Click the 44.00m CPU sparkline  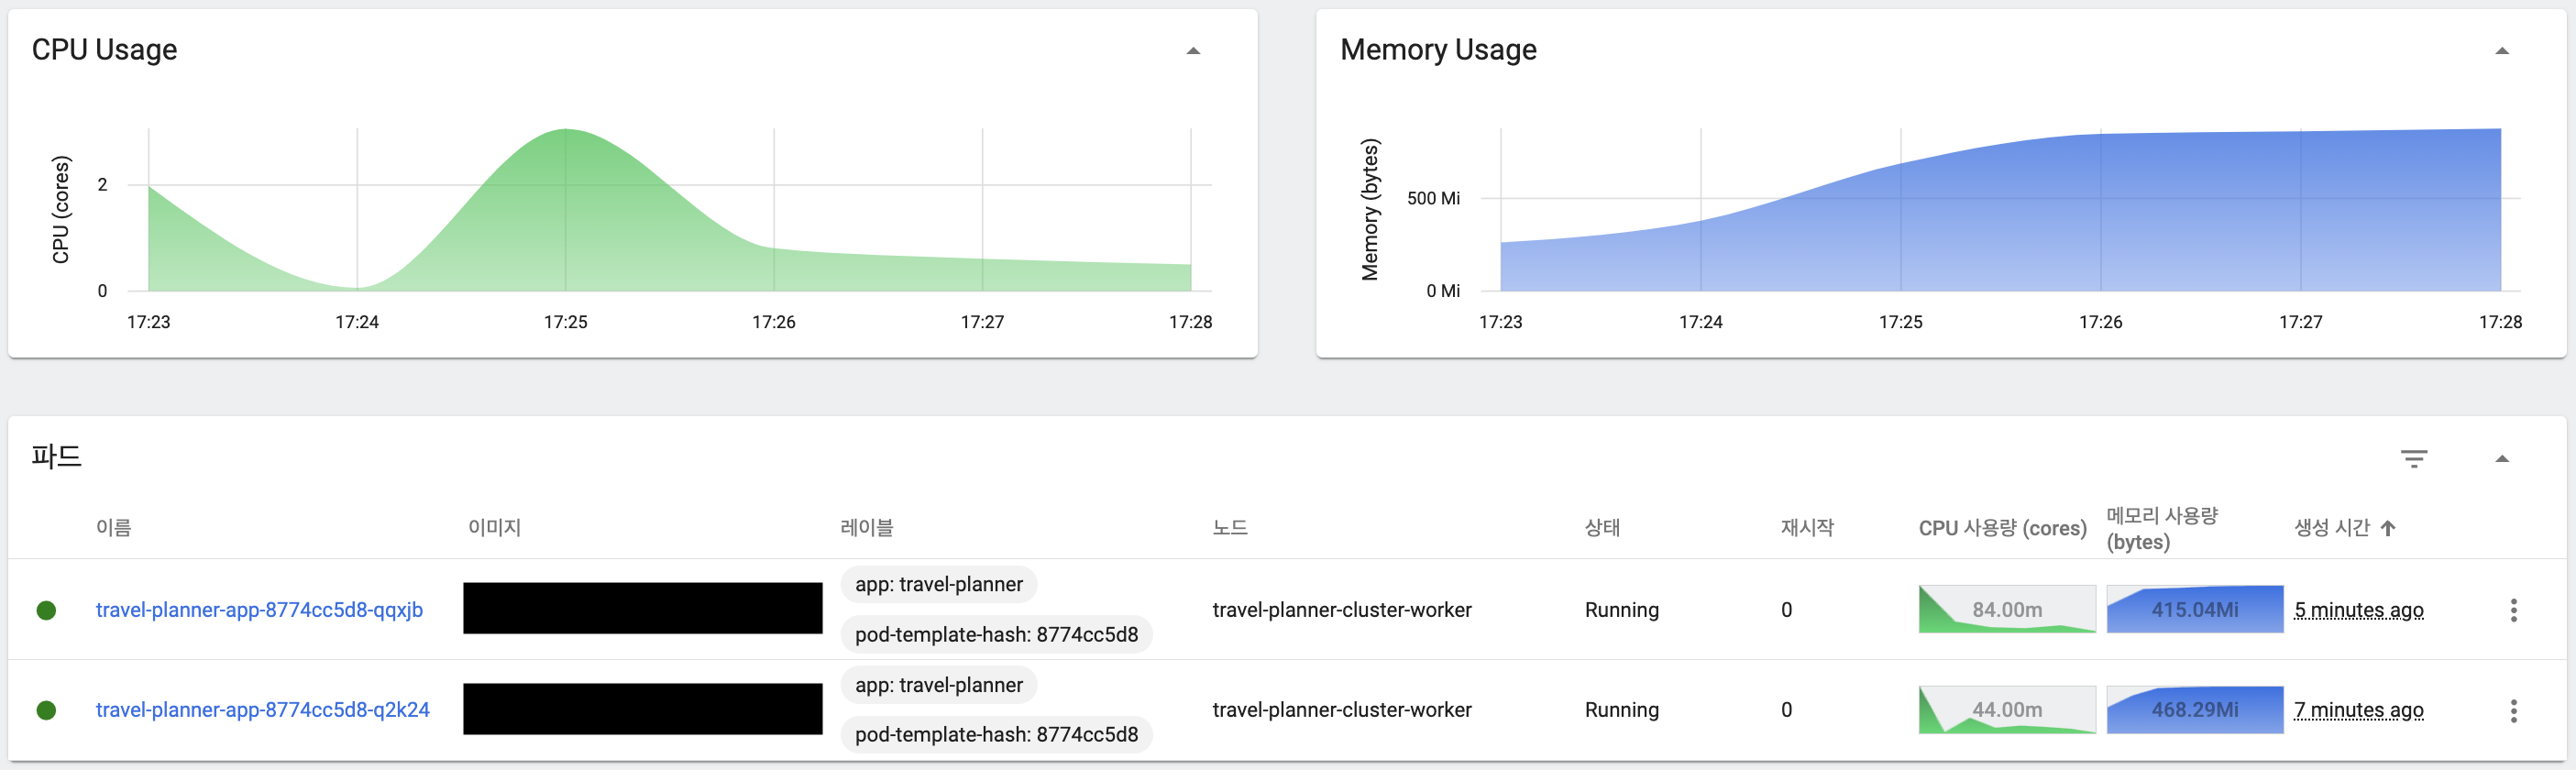tap(2006, 710)
